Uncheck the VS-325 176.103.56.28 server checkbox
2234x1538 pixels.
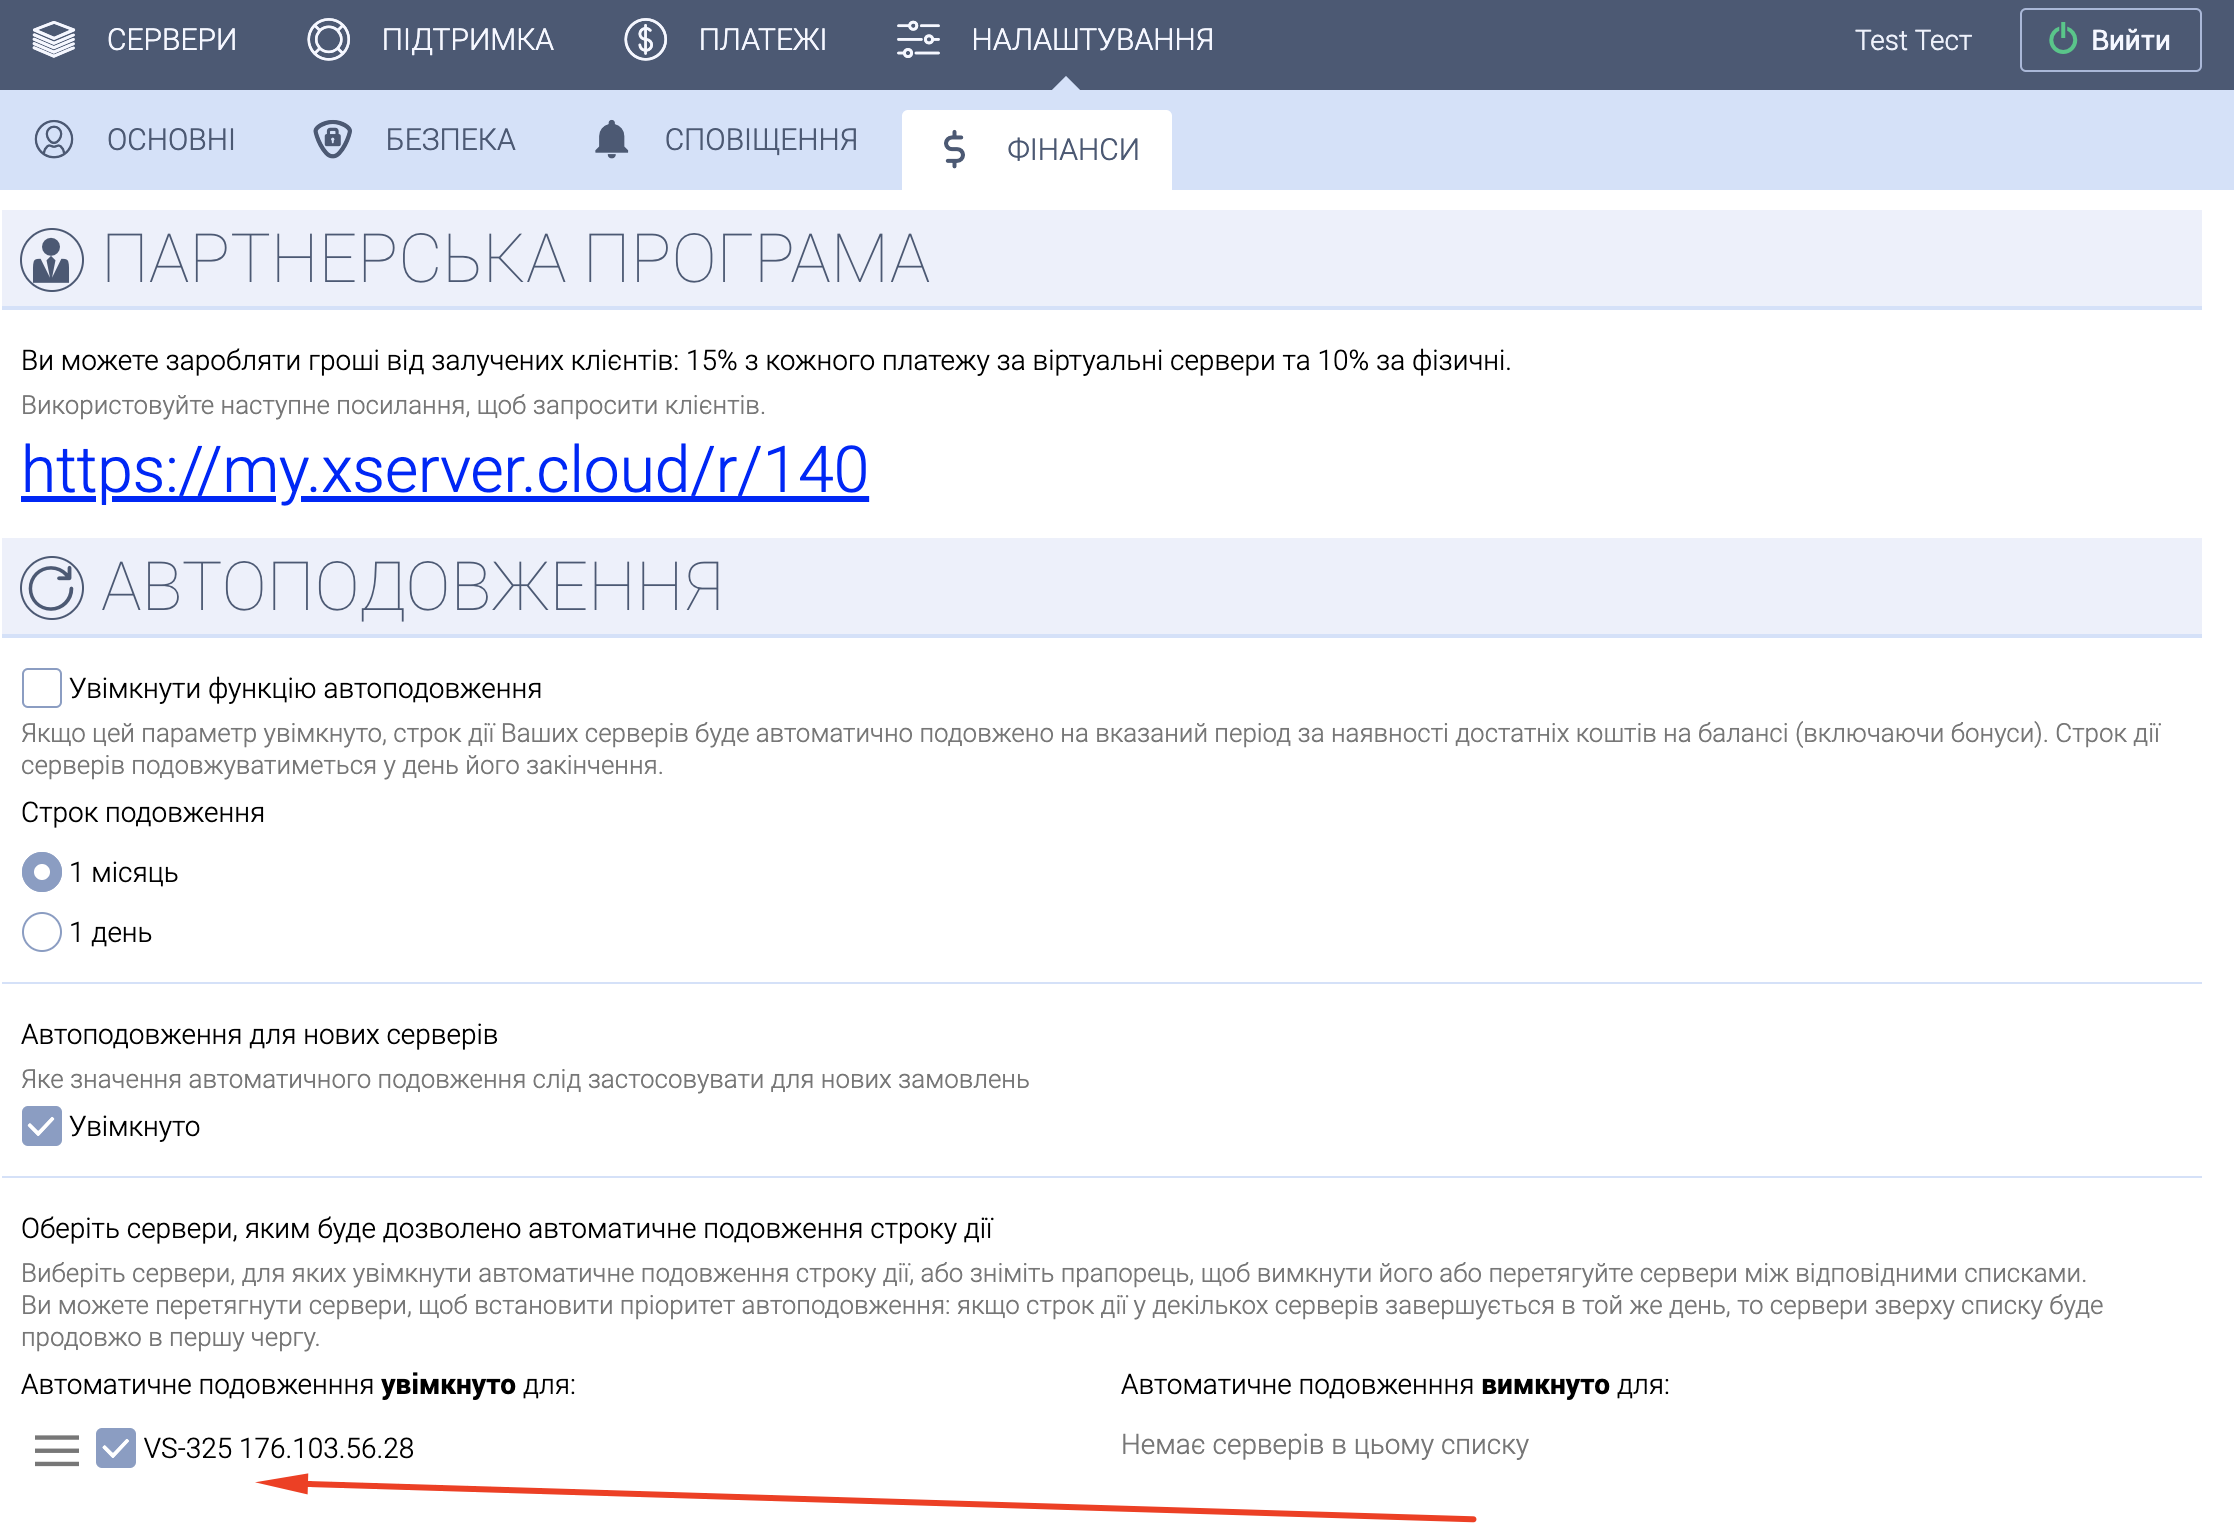pos(116,1448)
